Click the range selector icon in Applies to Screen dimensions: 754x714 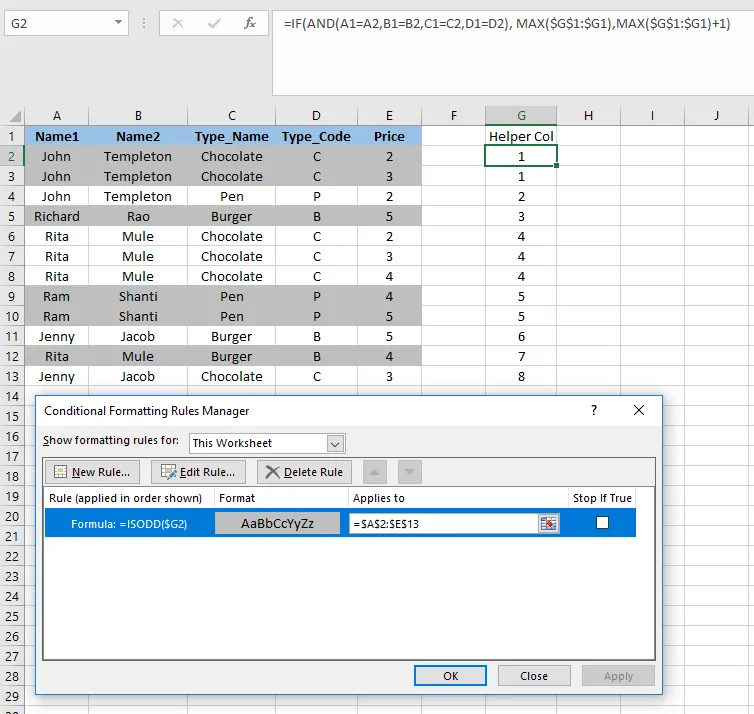point(548,523)
